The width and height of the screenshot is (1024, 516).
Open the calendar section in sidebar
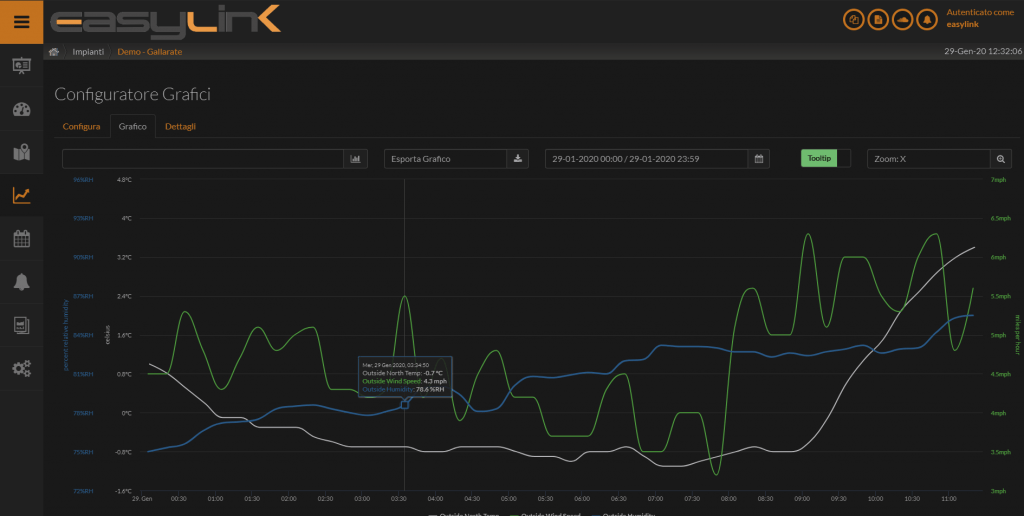(21, 238)
